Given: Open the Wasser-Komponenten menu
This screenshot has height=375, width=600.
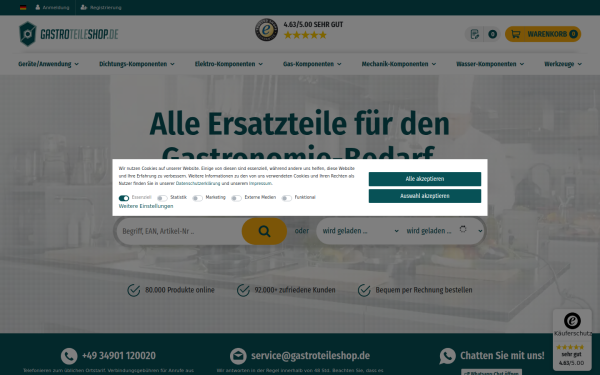Looking at the screenshot, I should pos(490,64).
